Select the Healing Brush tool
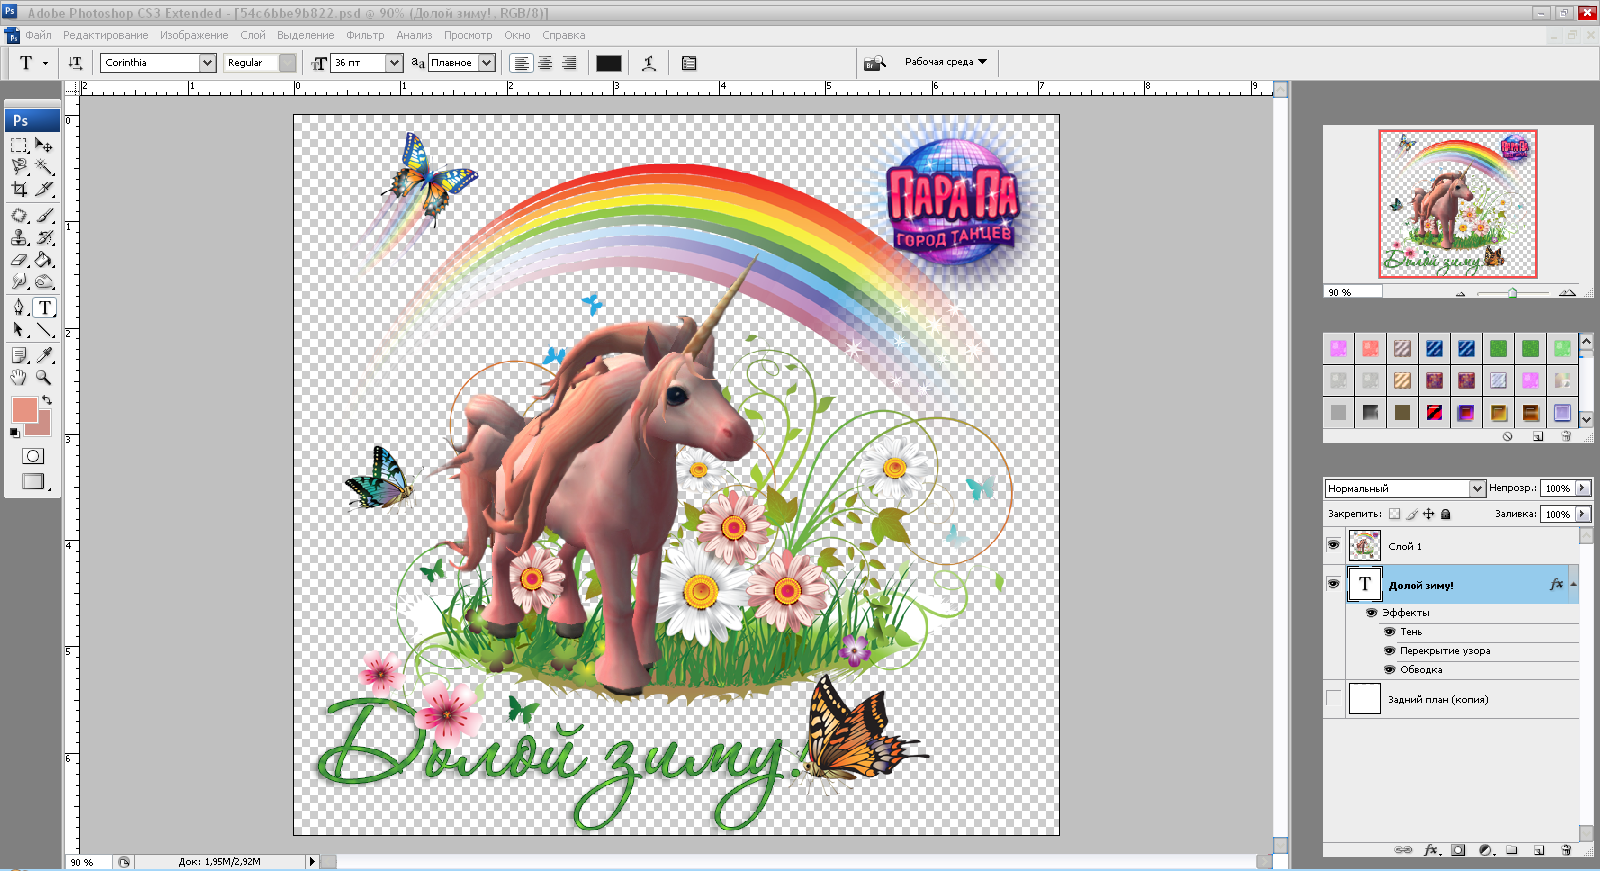The height and width of the screenshot is (871, 1600). pos(19,215)
